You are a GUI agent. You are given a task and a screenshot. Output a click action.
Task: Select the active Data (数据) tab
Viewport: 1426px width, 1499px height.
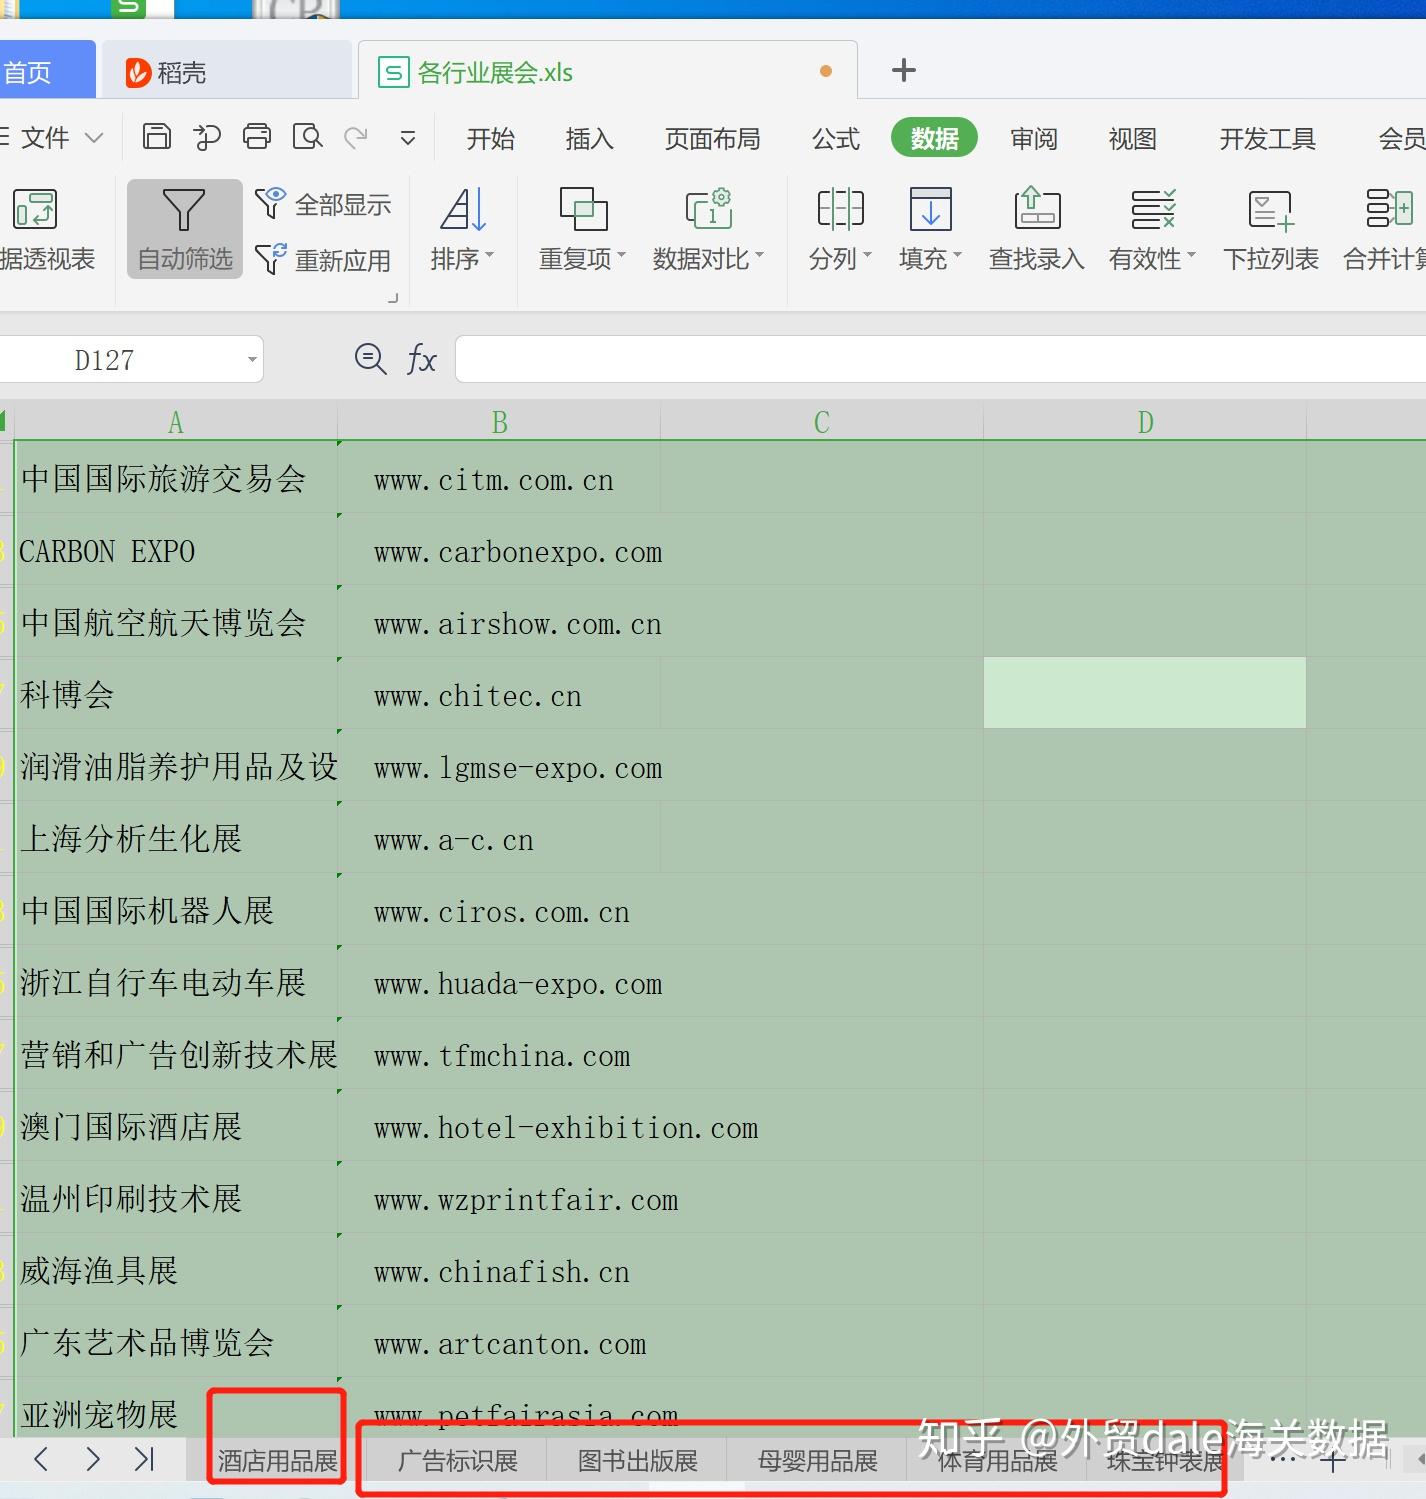tap(934, 138)
